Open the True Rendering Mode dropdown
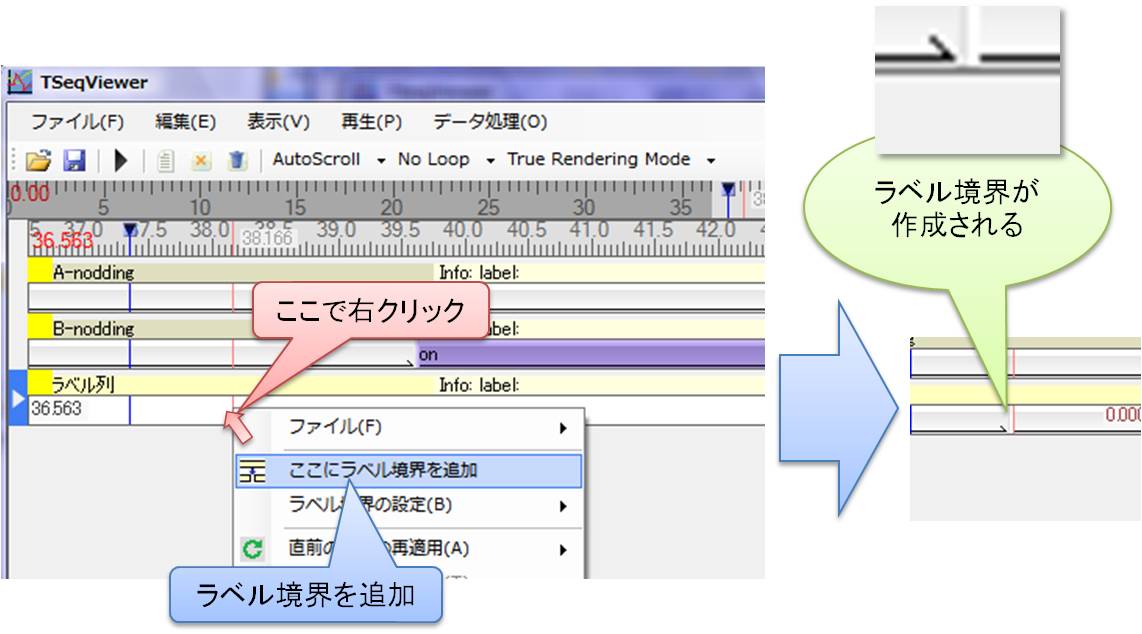1142x634 pixels. tap(610, 159)
